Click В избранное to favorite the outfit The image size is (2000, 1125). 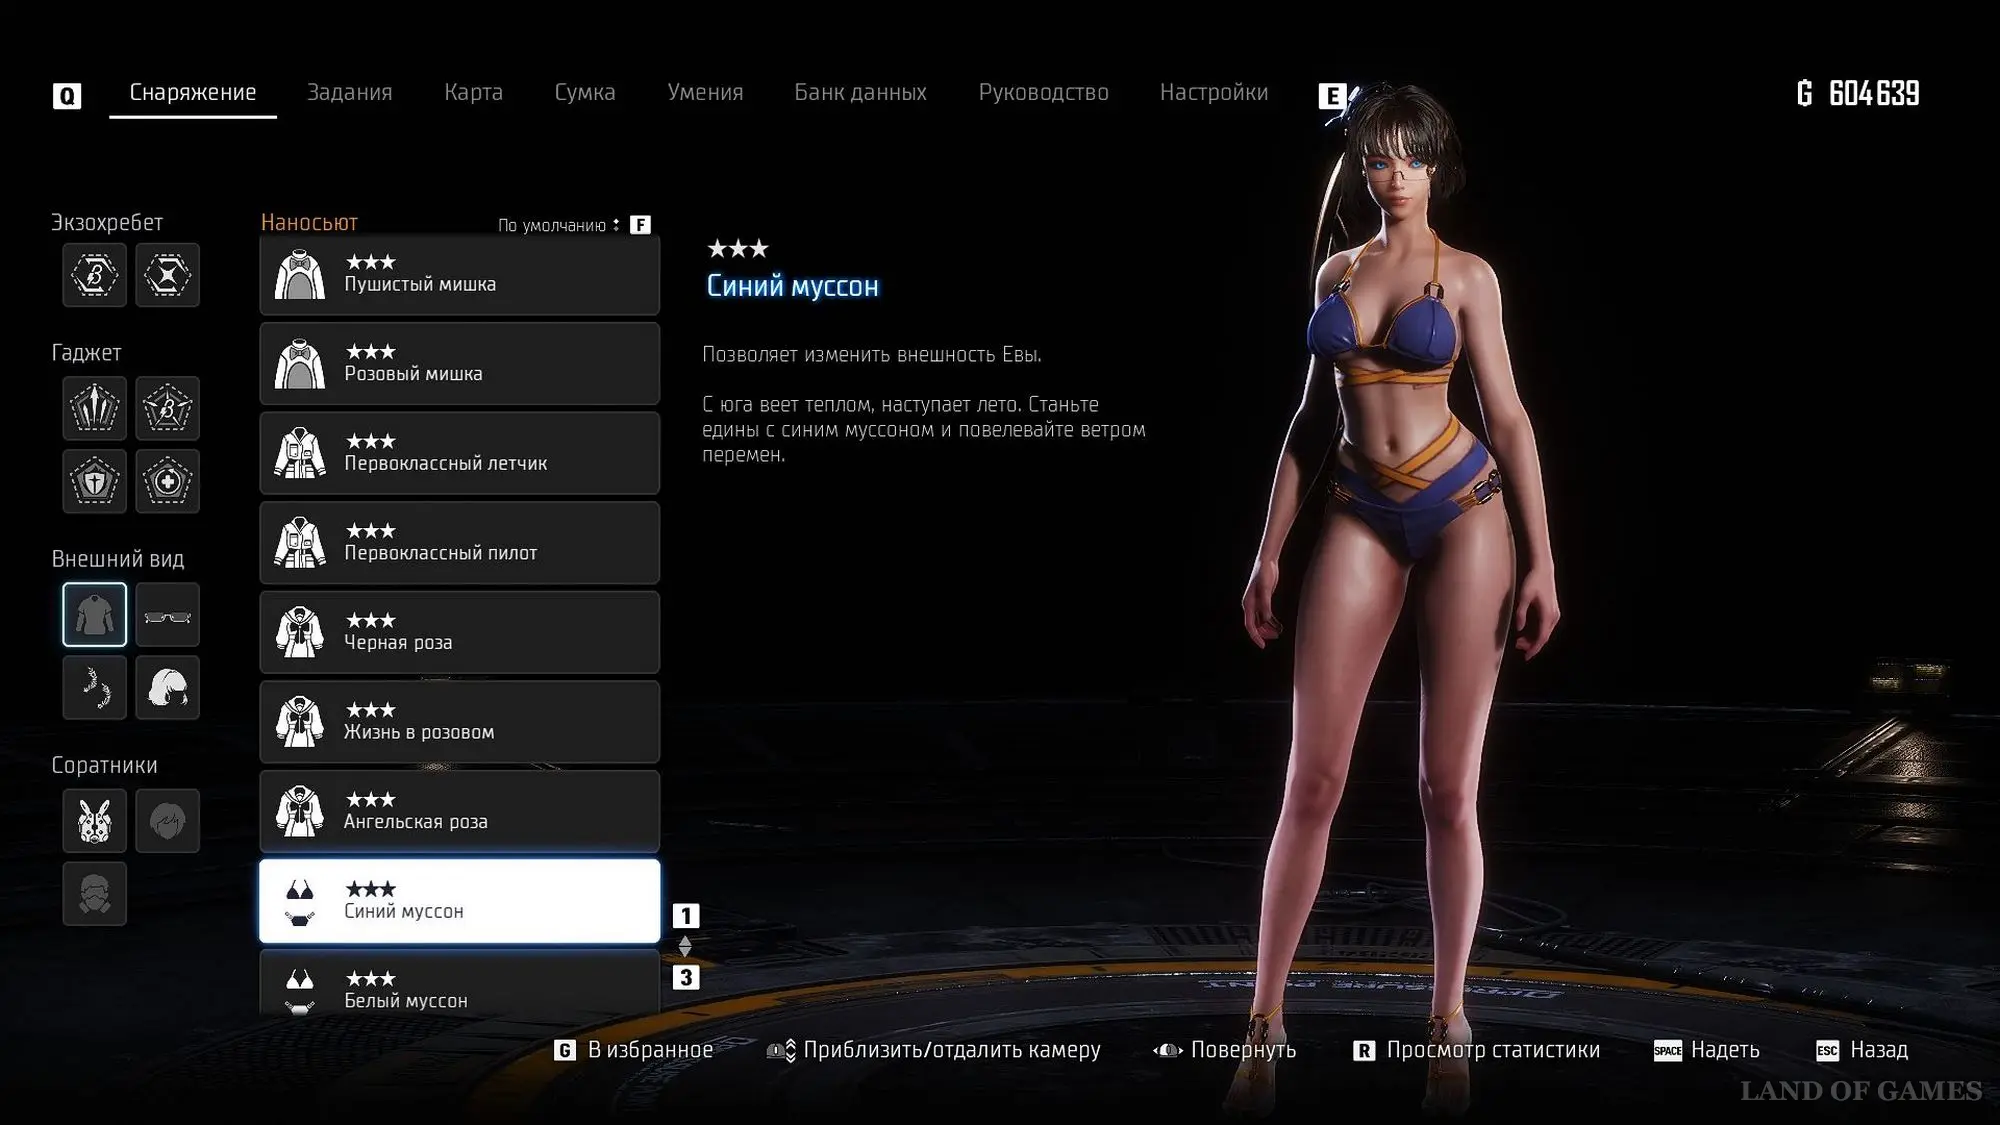tap(650, 1050)
